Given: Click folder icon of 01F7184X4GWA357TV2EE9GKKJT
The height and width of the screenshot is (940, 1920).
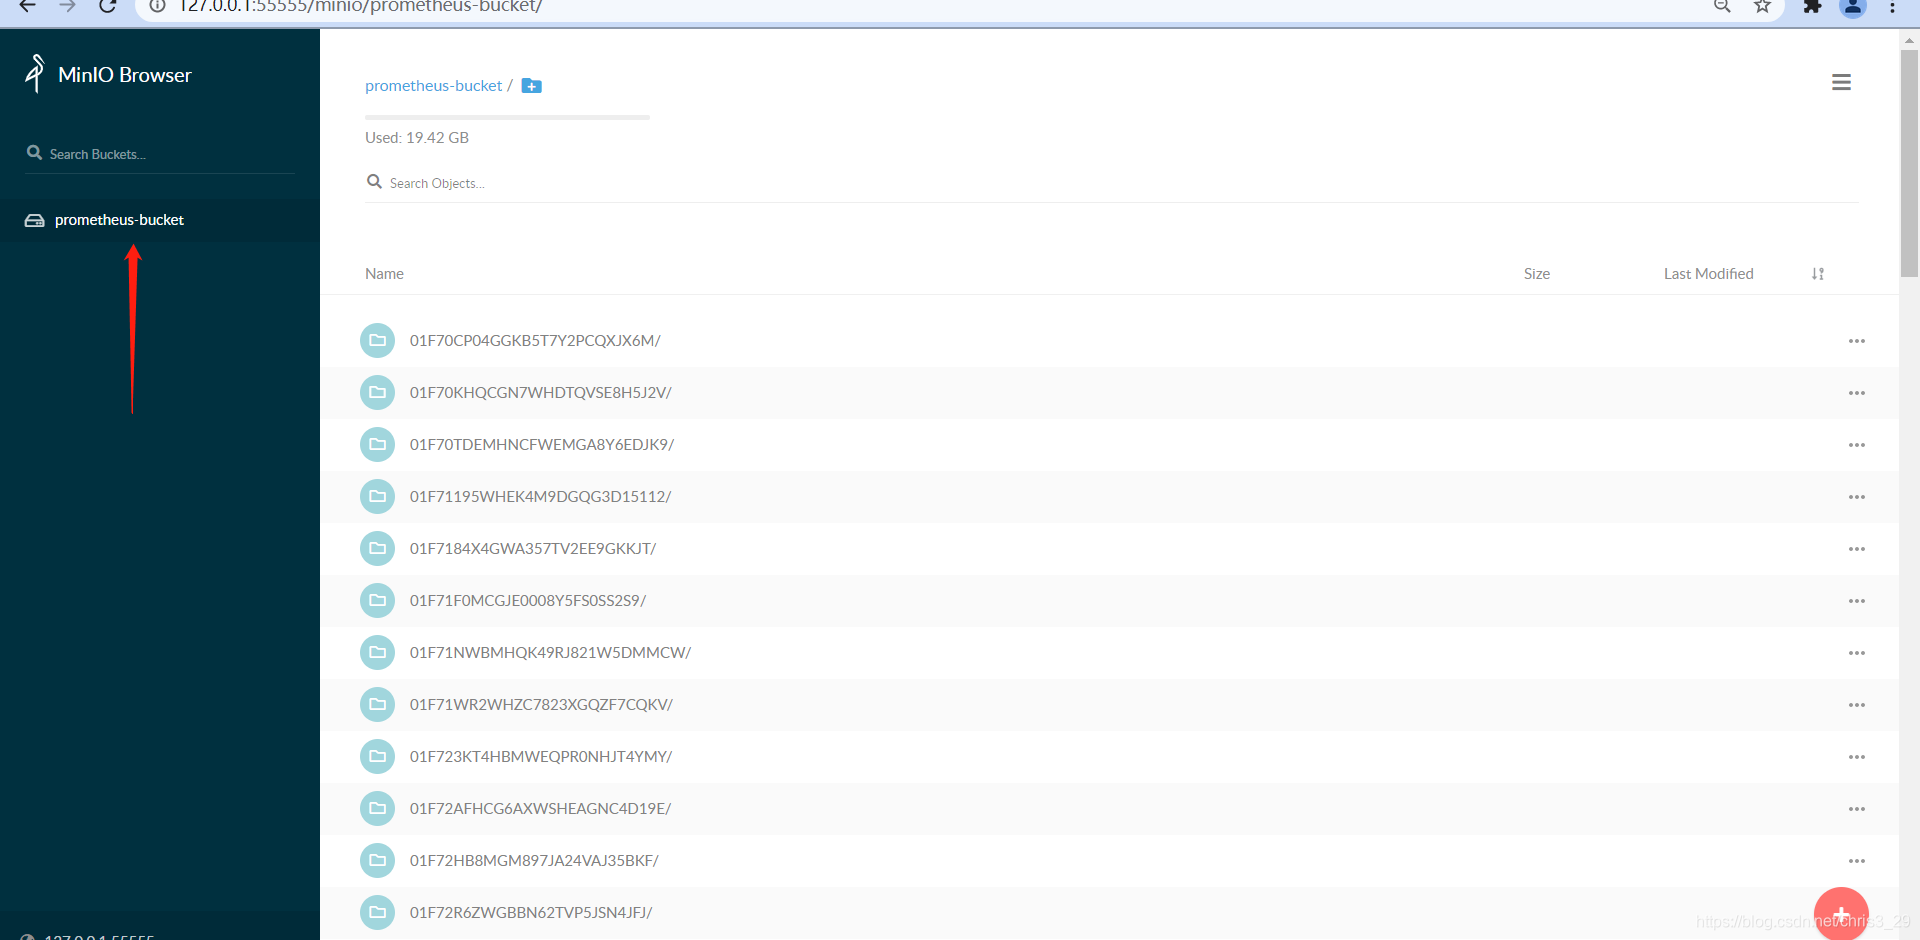Looking at the screenshot, I should point(377,549).
